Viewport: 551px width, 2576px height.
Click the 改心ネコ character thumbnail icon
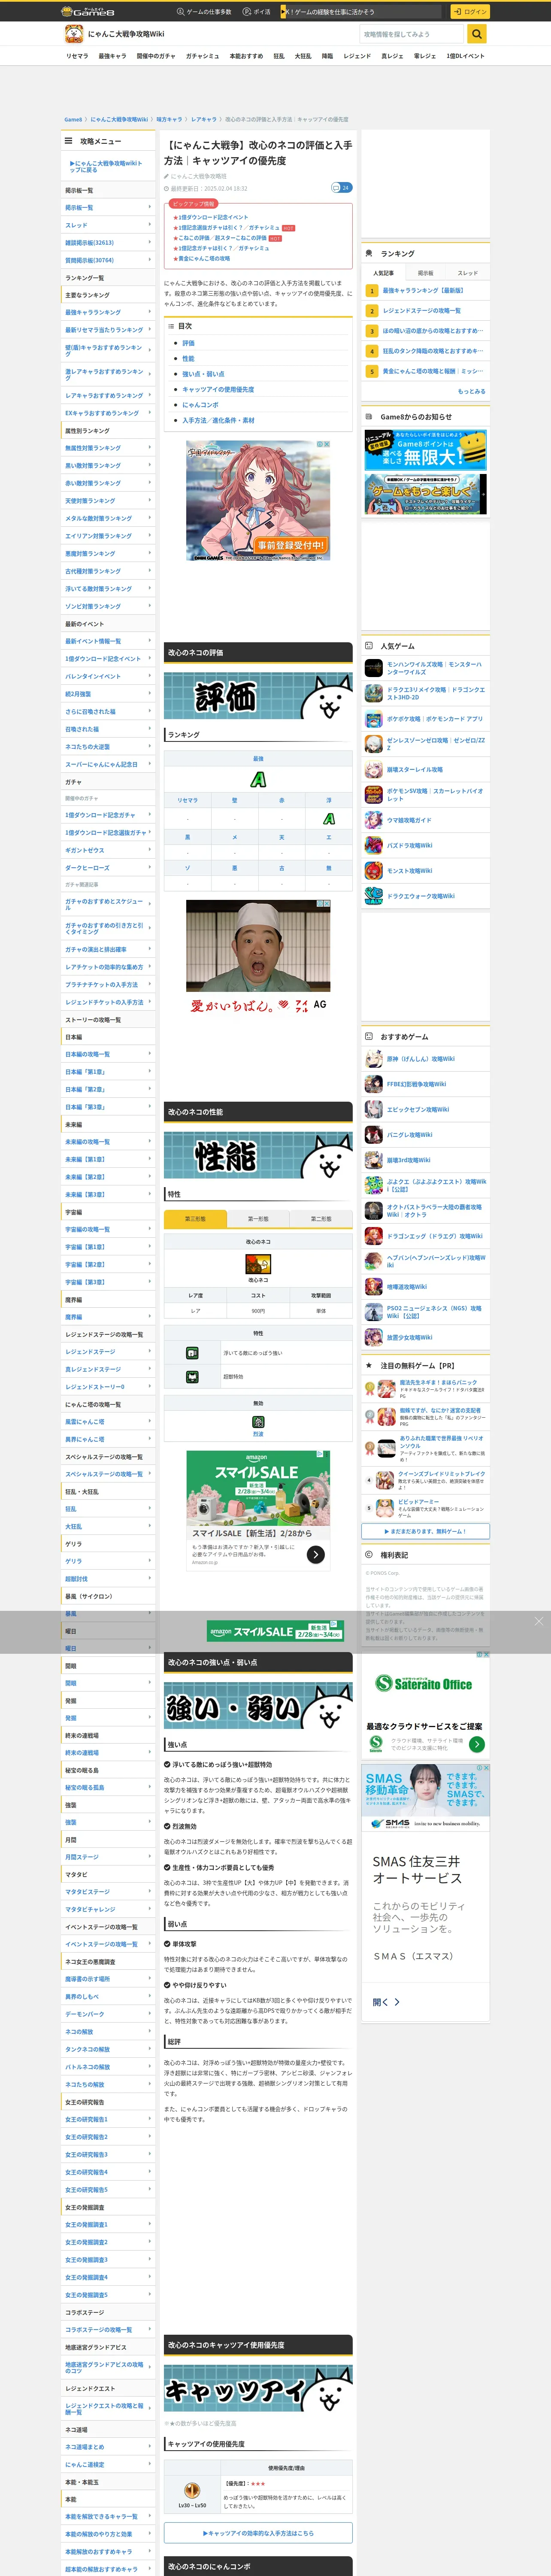coord(258,1263)
